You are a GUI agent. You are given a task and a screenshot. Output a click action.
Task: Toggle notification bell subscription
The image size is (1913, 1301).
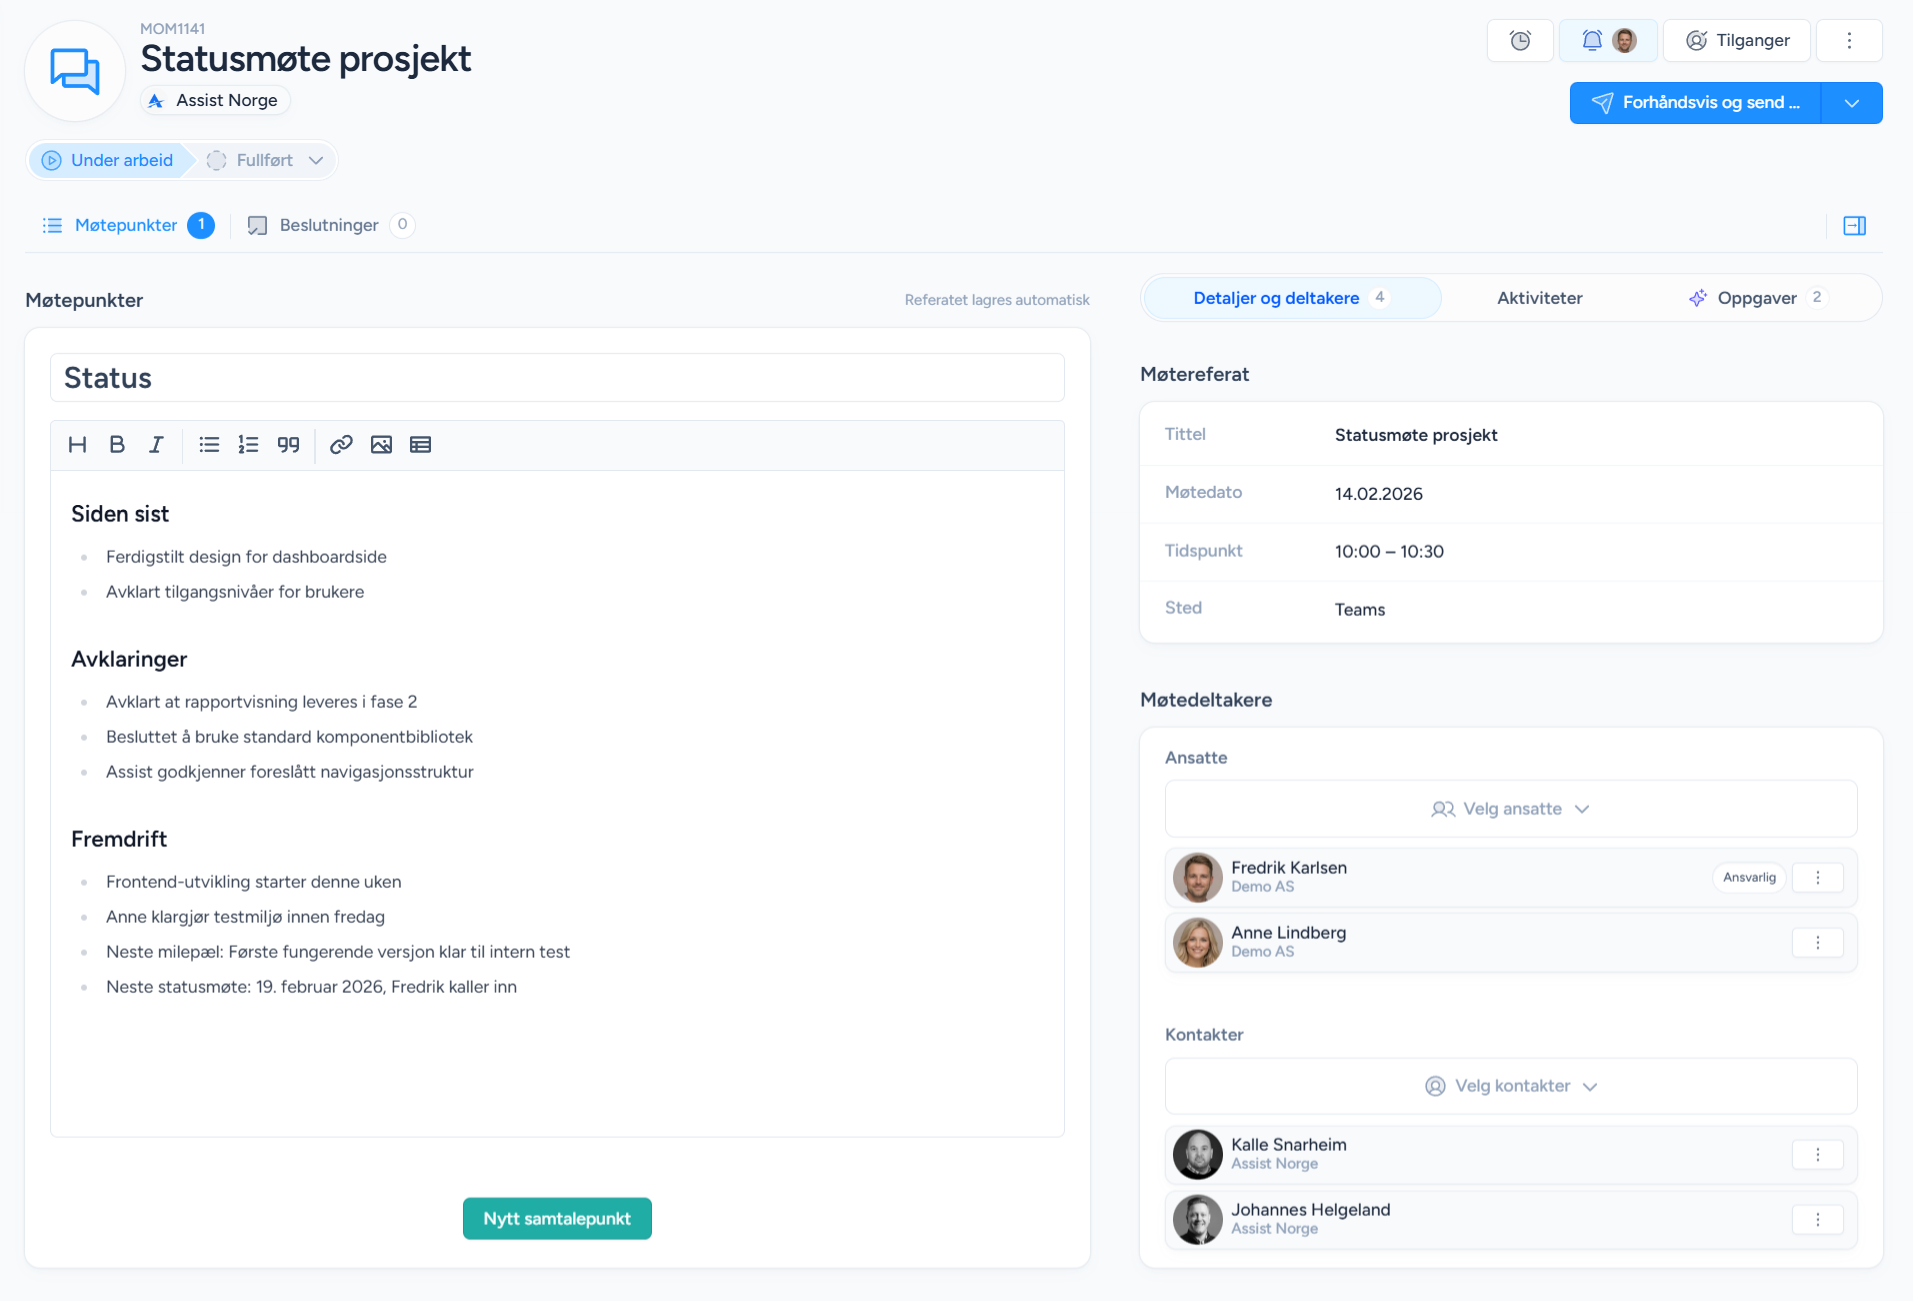point(1592,41)
